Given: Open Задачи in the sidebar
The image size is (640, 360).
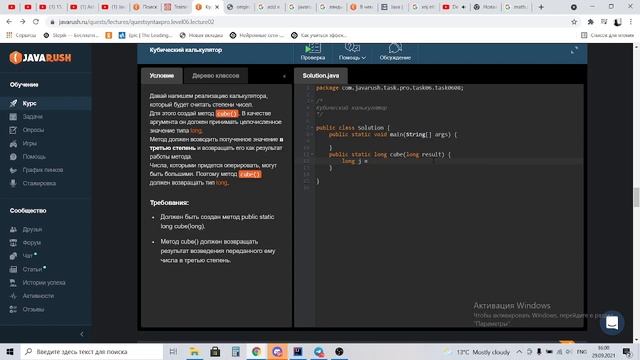Looking at the screenshot, I should 33,117.
